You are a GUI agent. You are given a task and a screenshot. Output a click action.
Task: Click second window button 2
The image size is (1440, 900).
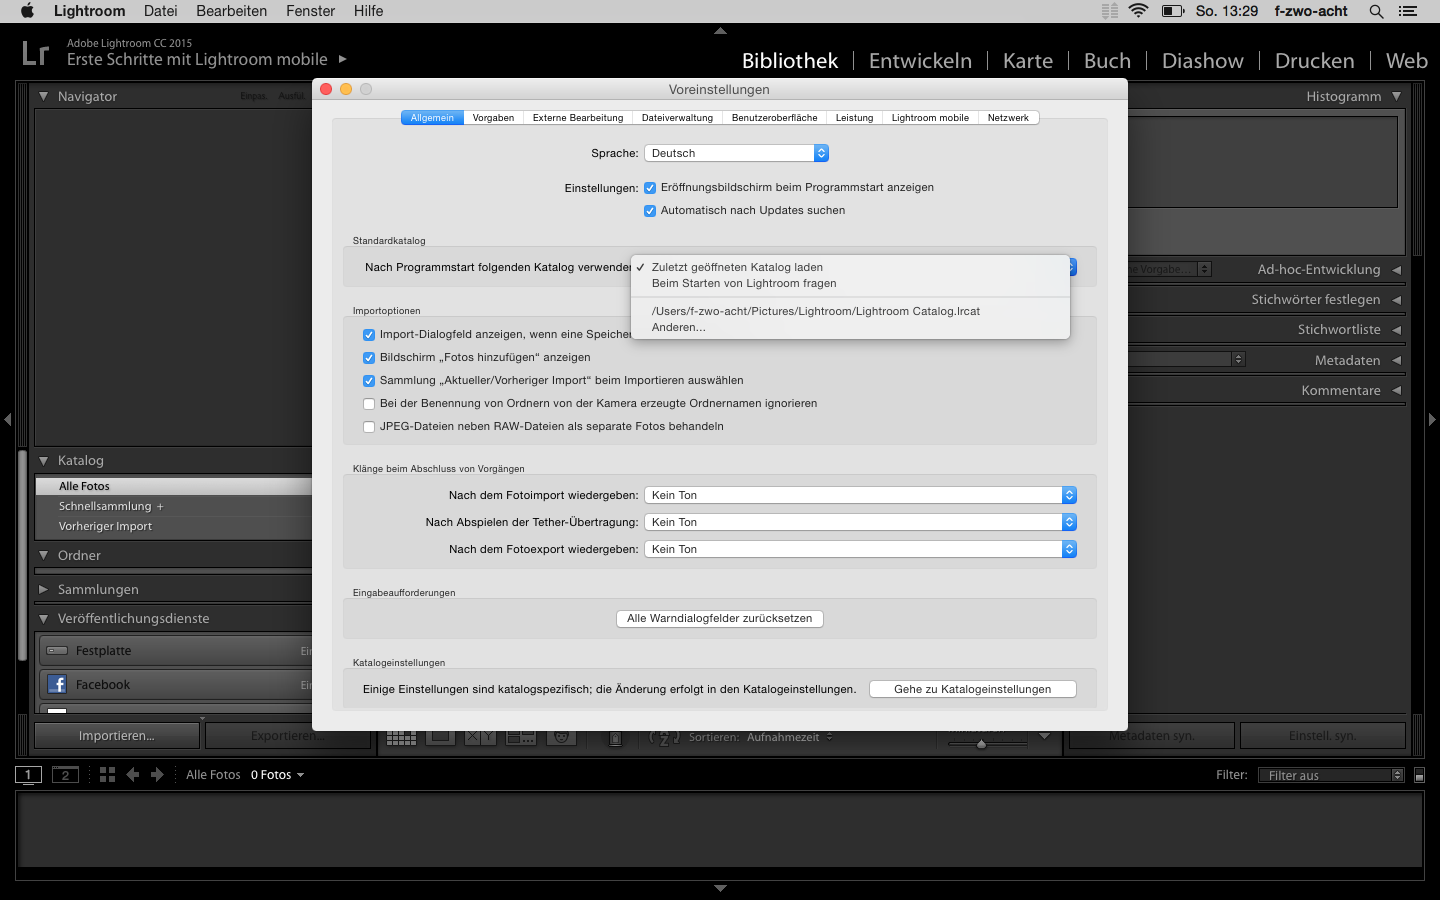(x=65, y=775)
